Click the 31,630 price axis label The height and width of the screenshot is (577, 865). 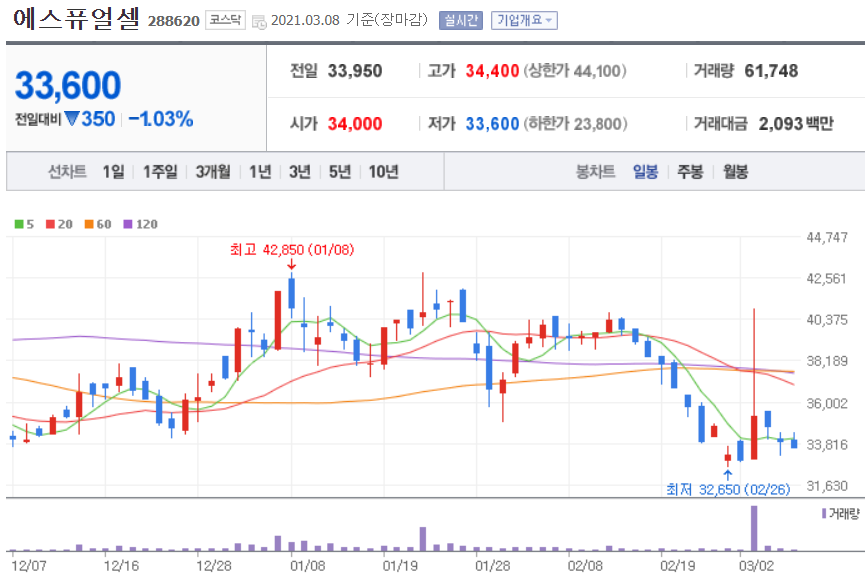pos(826,486)
